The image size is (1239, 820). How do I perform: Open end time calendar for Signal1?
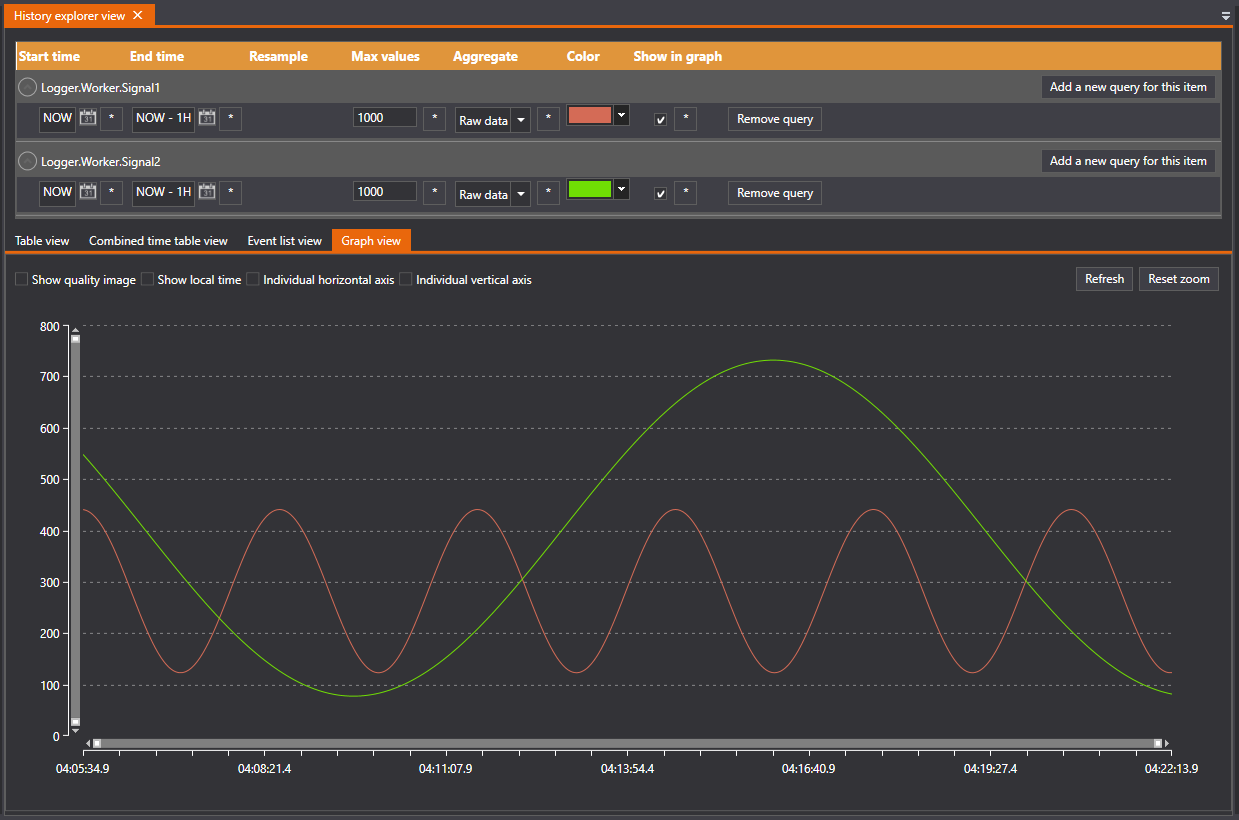(207, 118)
